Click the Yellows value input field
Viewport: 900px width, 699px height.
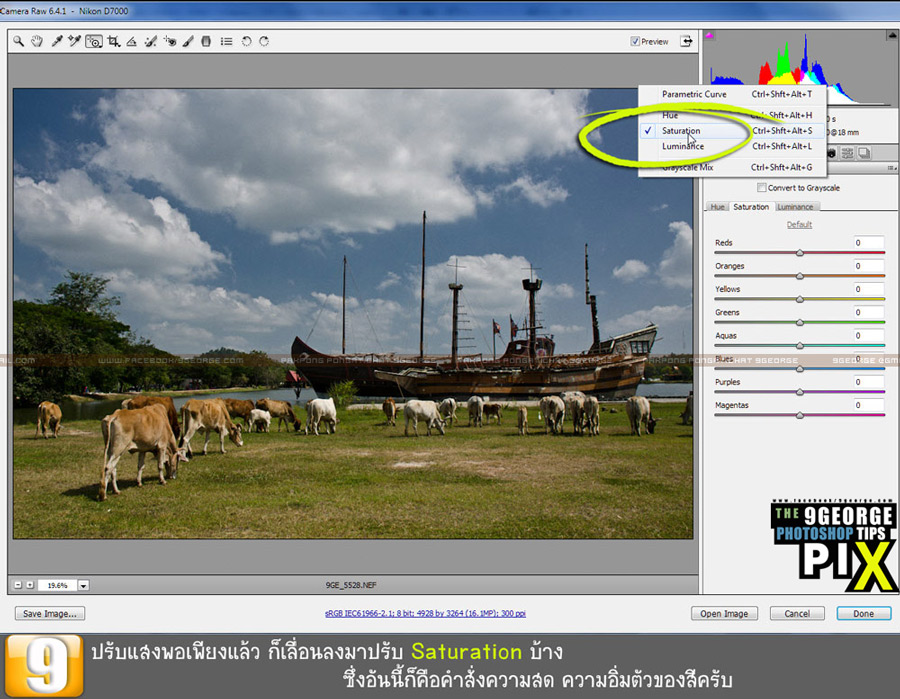coord(868,289)
